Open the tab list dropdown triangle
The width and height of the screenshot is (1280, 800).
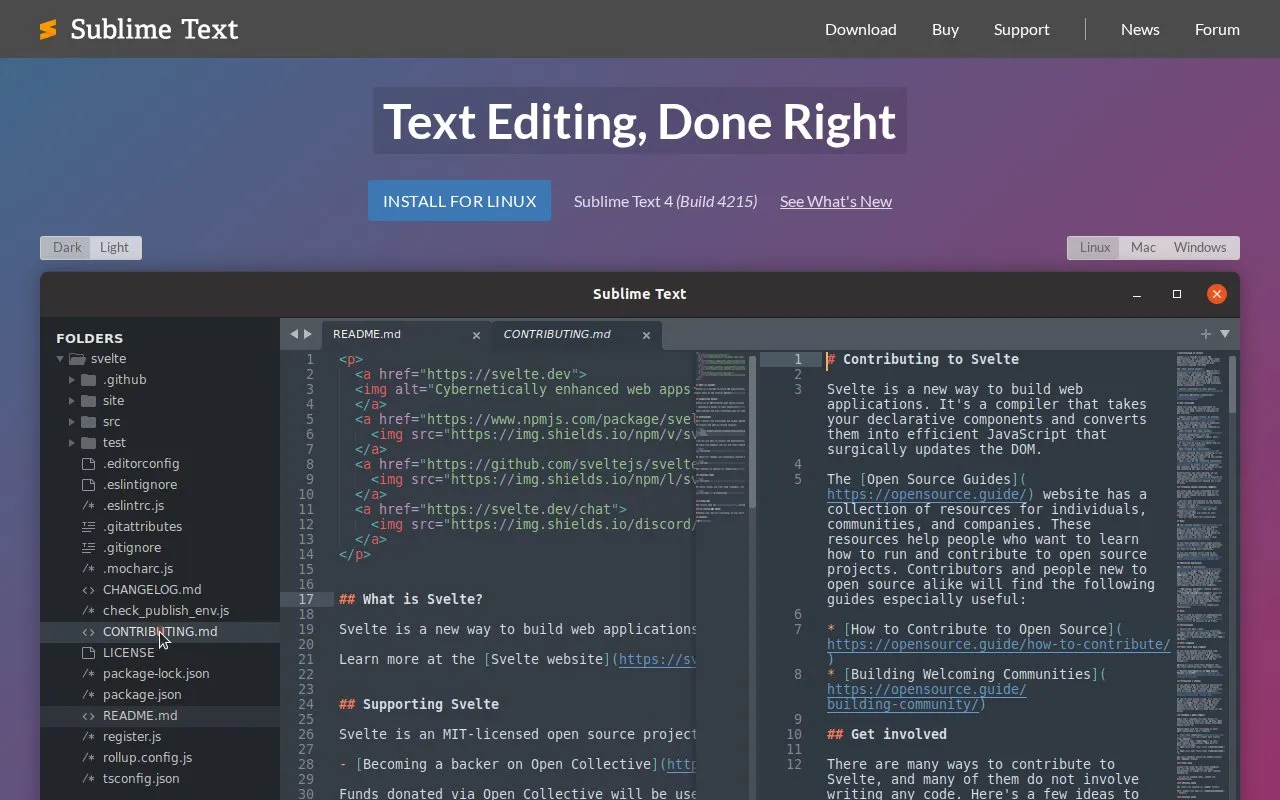(1225, 334)
